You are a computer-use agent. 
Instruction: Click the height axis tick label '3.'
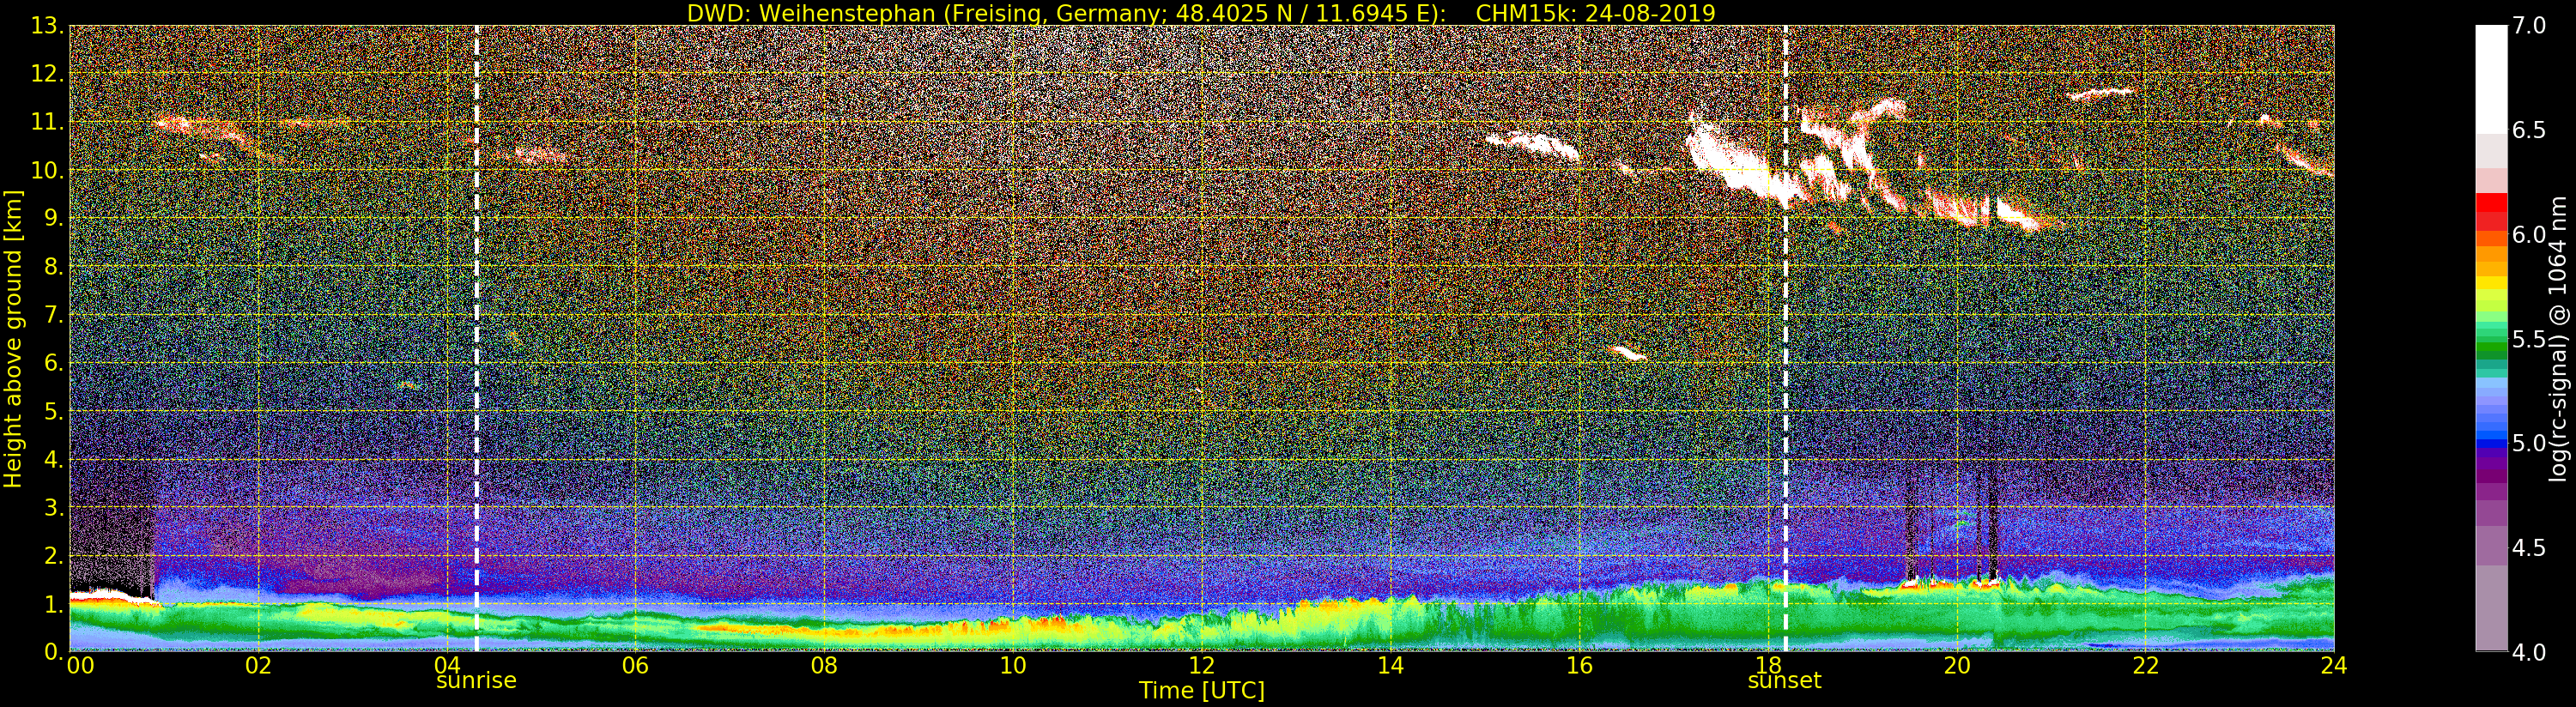52,507
